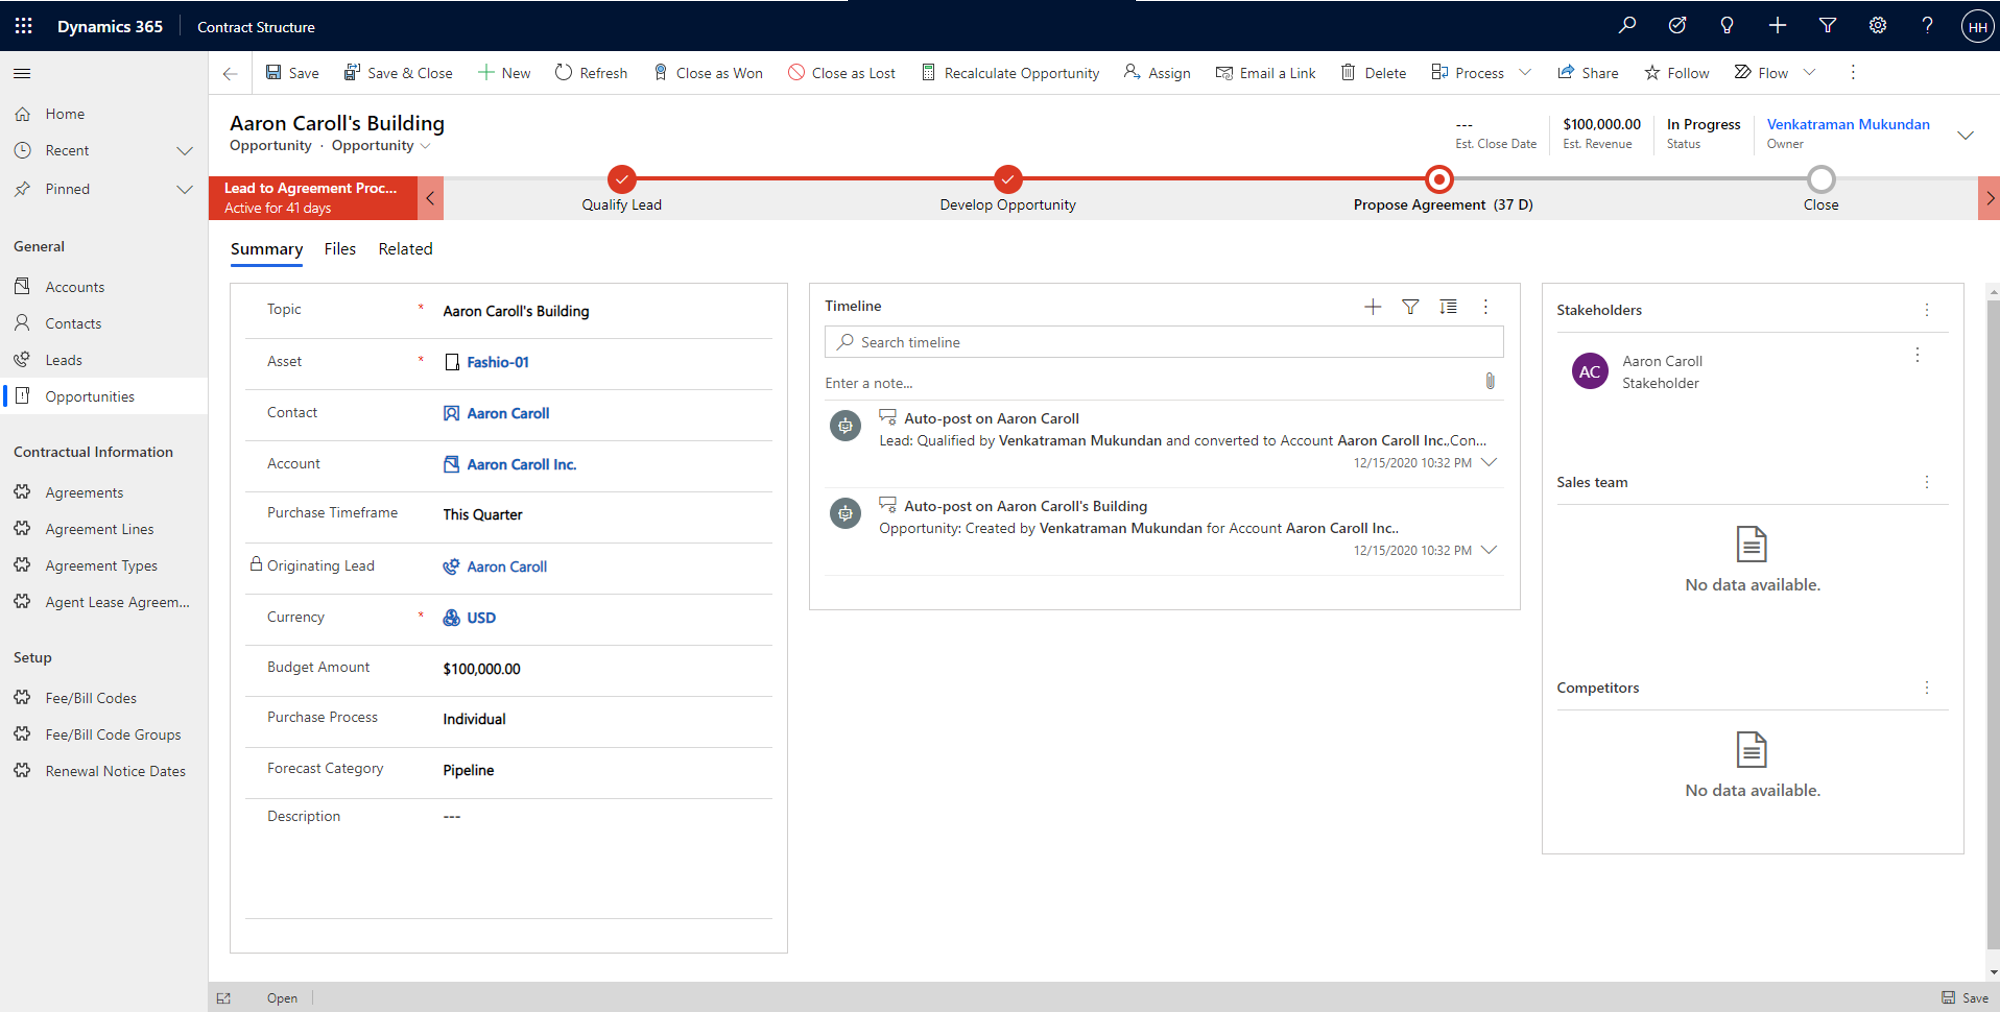Open the Help question mark icon
This screenshot has height=1012, width=2000.
click(1927, 26)
